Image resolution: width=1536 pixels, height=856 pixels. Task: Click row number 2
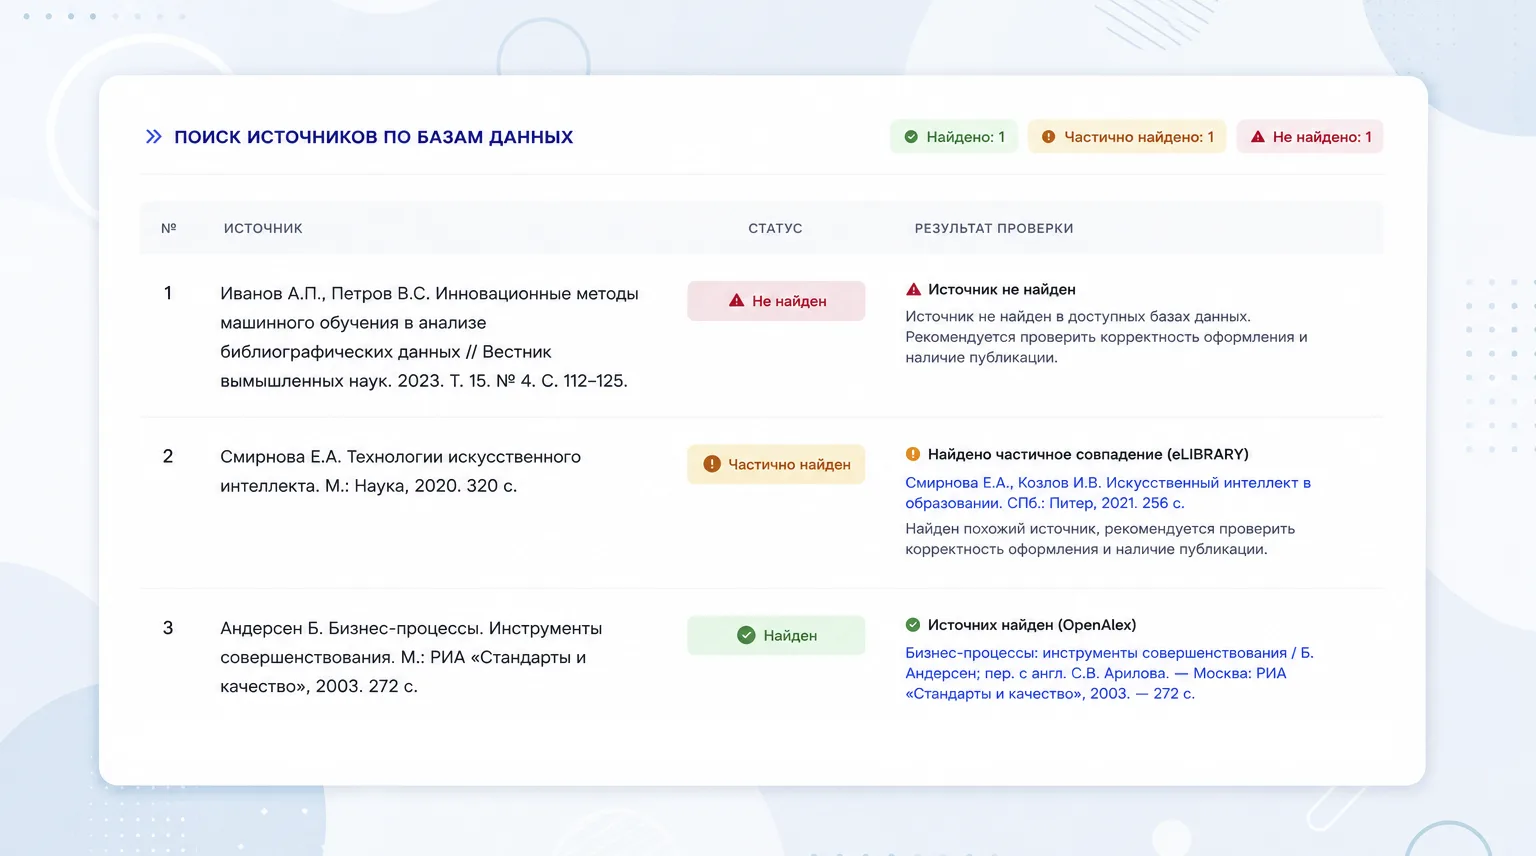tap(168, 456)
